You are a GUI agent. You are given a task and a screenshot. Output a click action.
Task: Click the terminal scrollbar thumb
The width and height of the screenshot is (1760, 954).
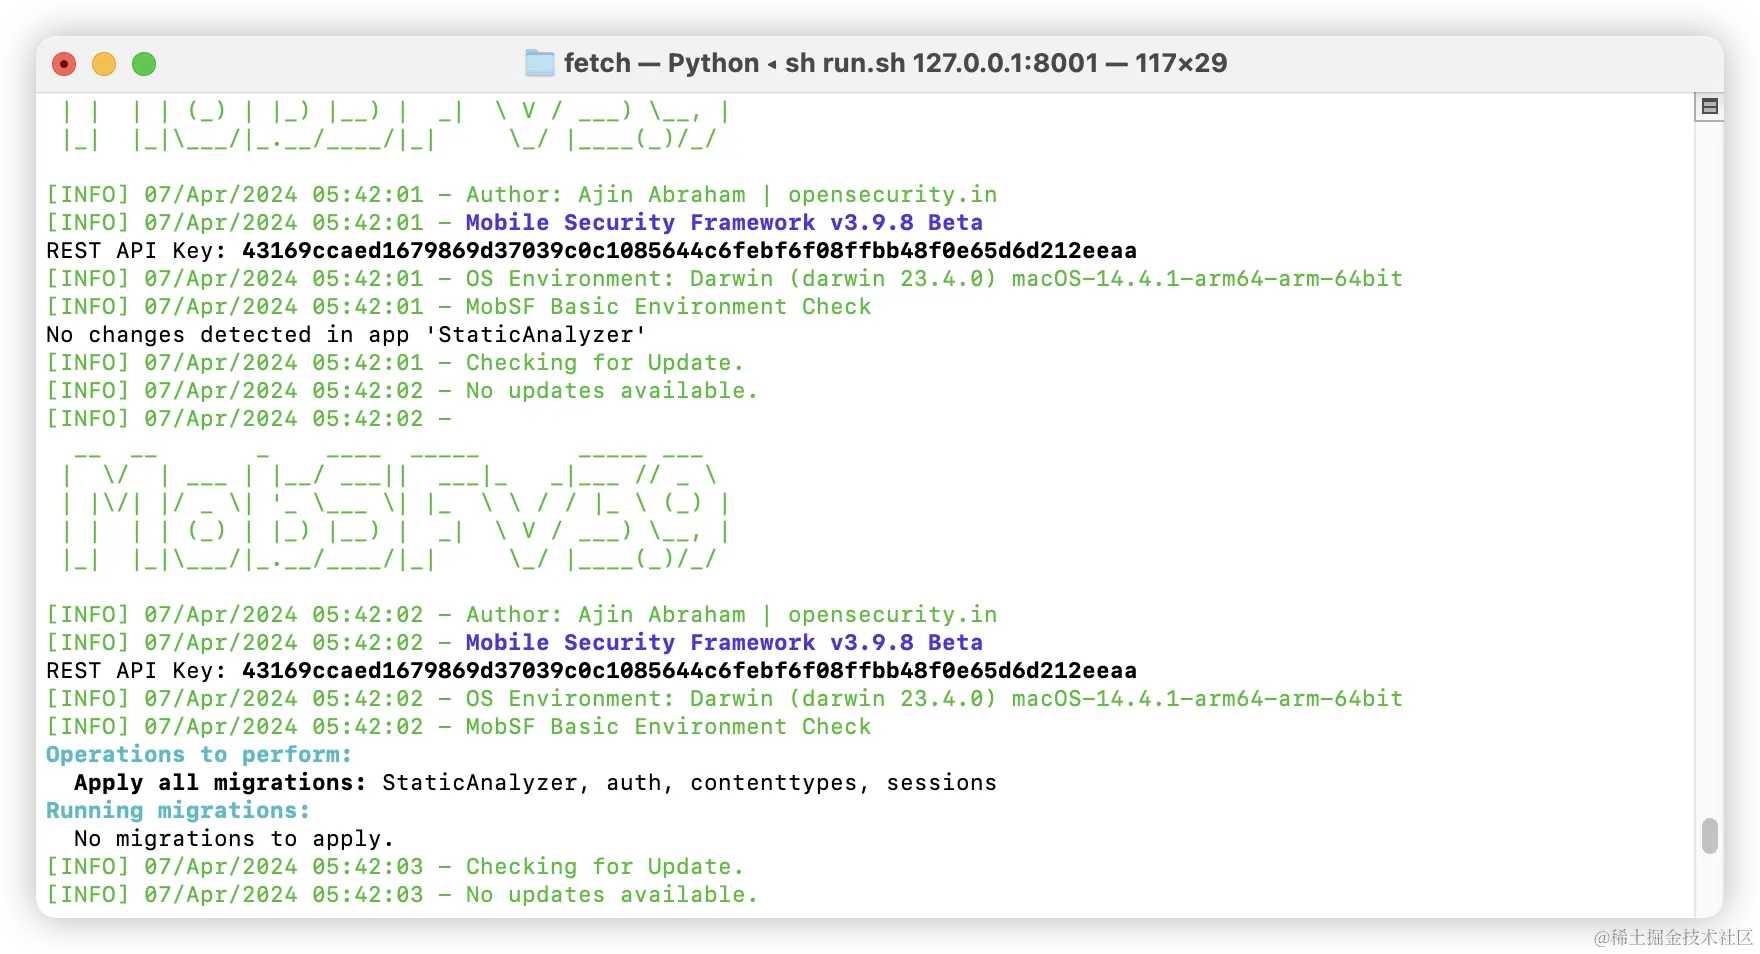pos(1710,836)
